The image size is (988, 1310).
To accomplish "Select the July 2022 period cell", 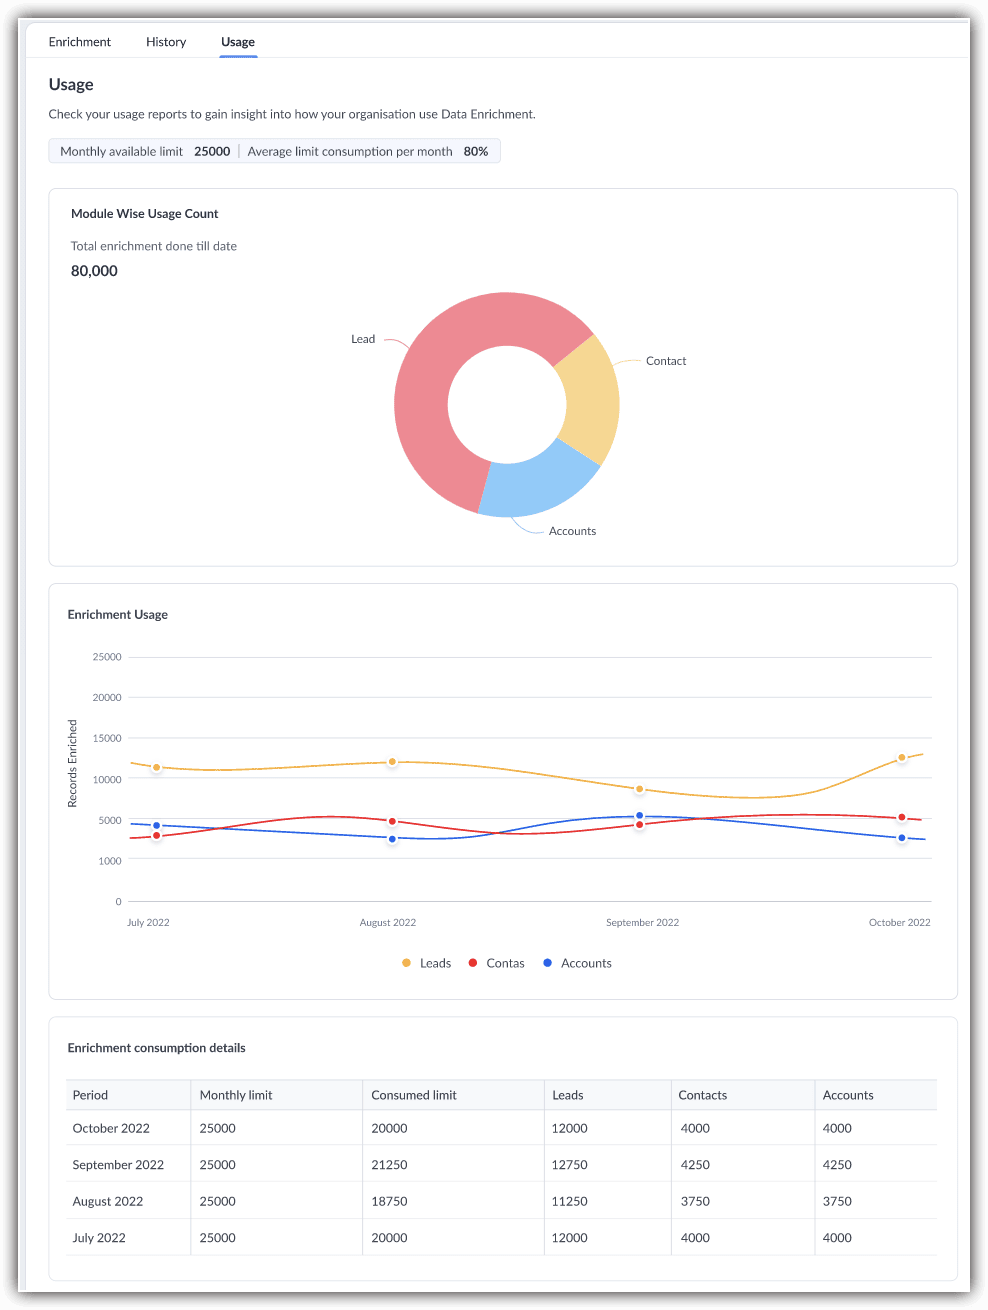I will tap(99, 1238).
